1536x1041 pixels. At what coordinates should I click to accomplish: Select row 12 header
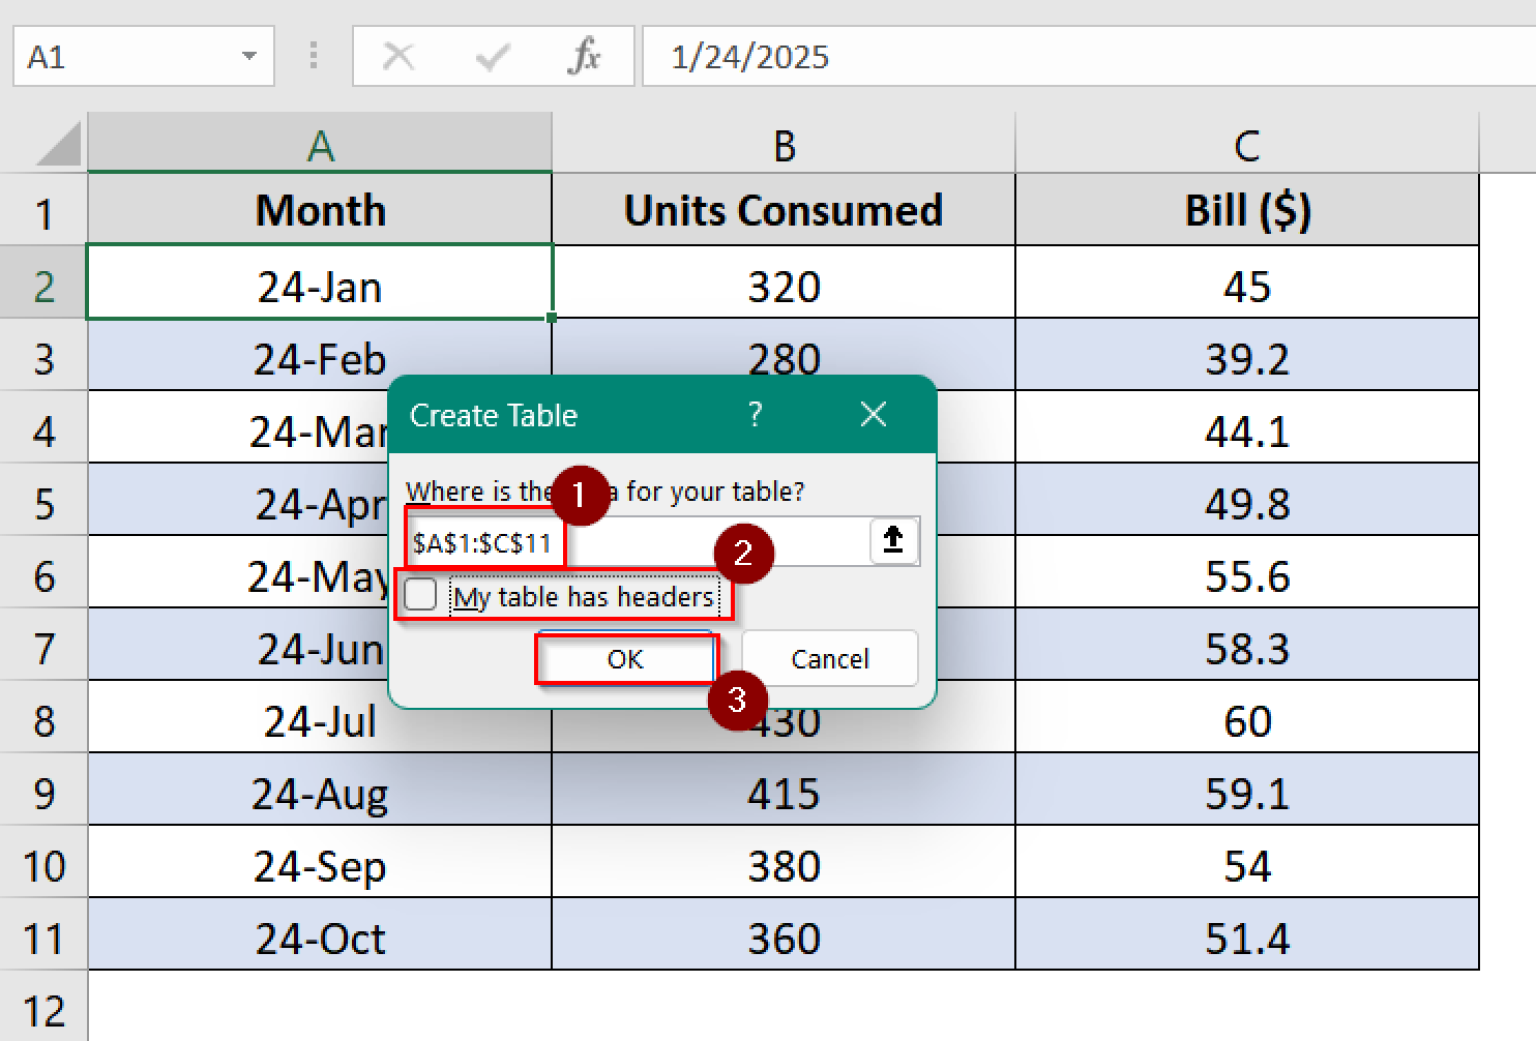(x=44, y=1010)
